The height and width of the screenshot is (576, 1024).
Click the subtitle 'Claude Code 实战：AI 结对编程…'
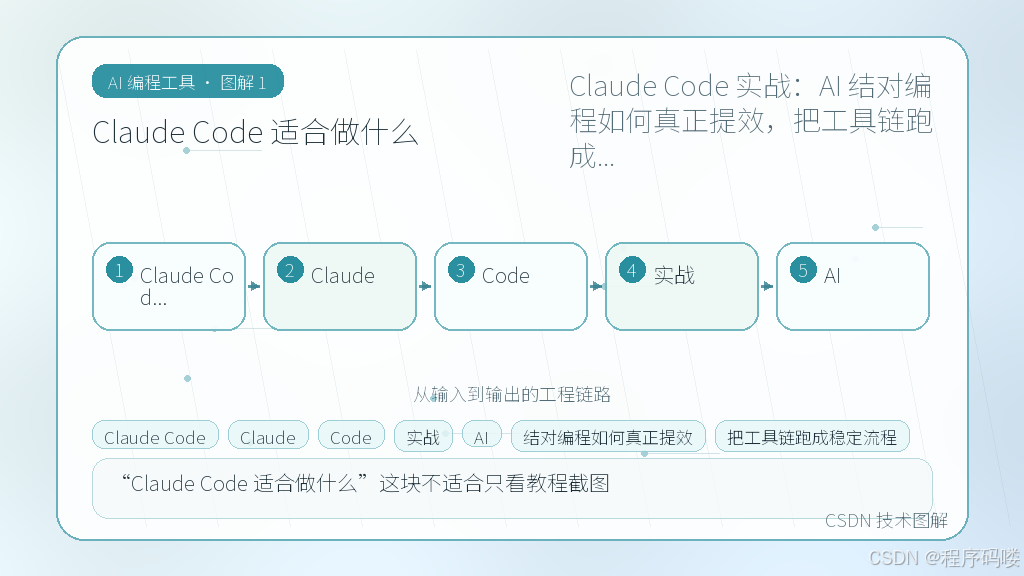(750, 121)
